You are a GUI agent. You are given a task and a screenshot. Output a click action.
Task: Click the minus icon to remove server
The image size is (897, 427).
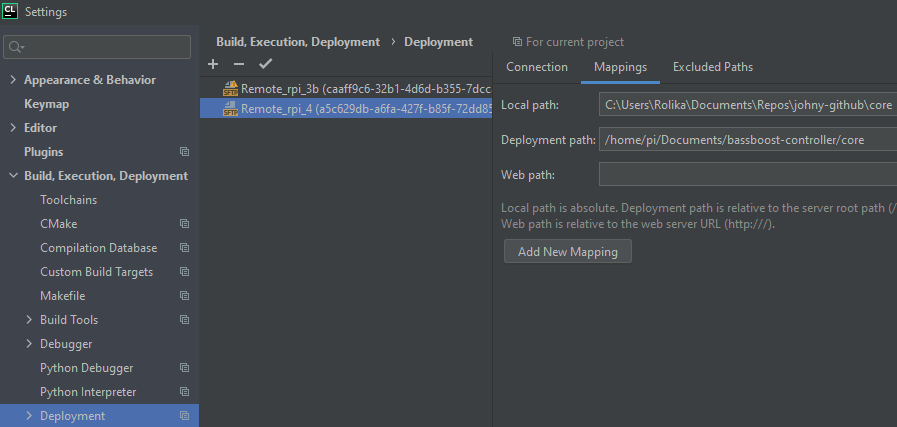pyautogui.click(x=238, y=64)
